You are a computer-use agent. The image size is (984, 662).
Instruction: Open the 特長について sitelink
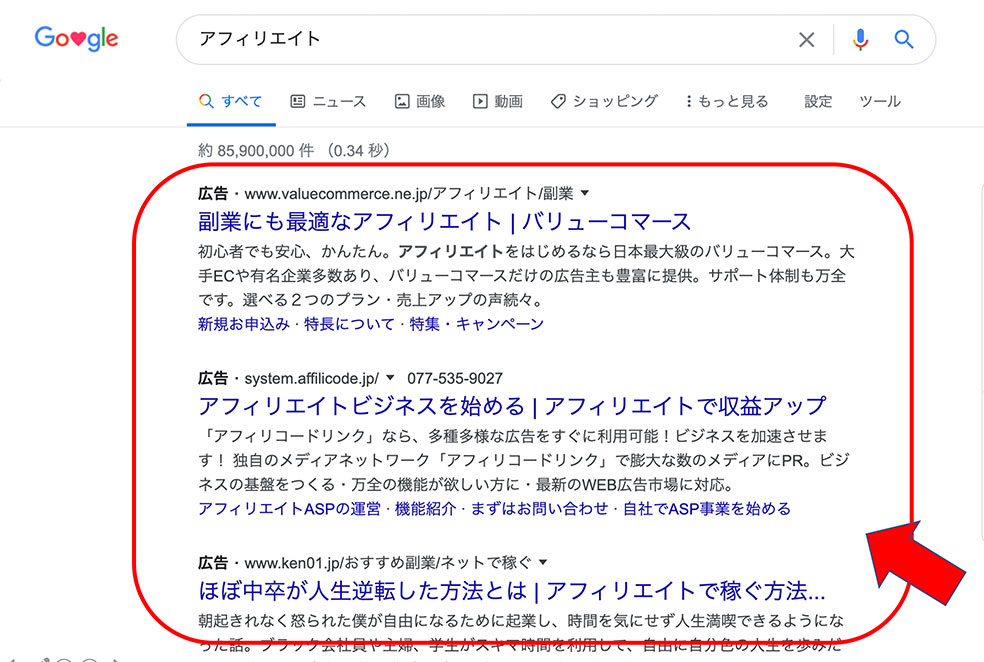tap(349, 324)
